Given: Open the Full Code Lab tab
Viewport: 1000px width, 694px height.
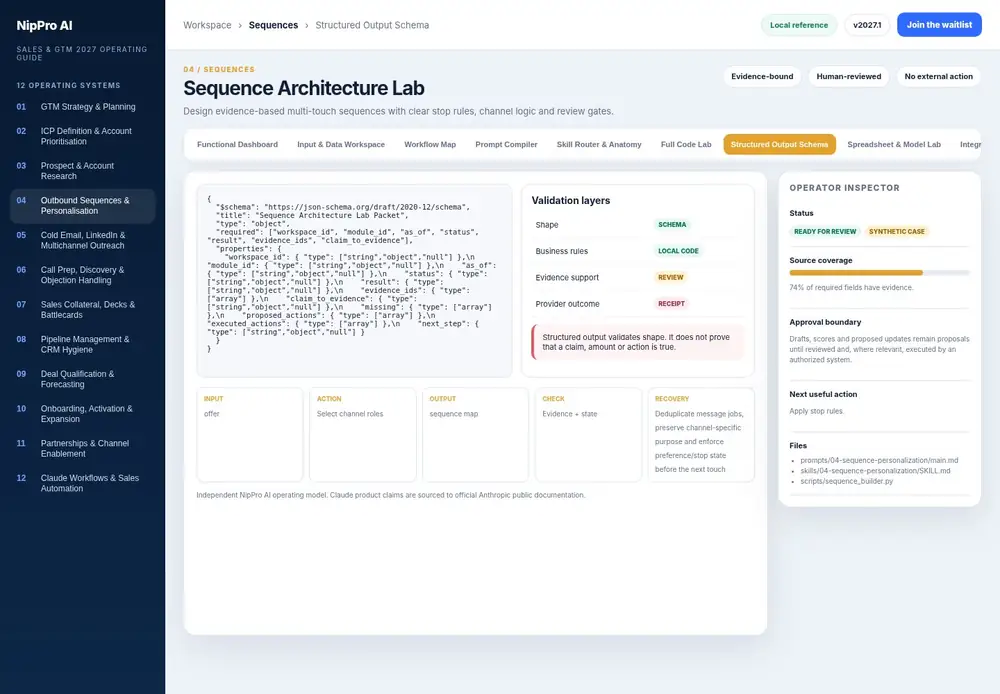Looking at the screenshot, I should click(686, 144).
